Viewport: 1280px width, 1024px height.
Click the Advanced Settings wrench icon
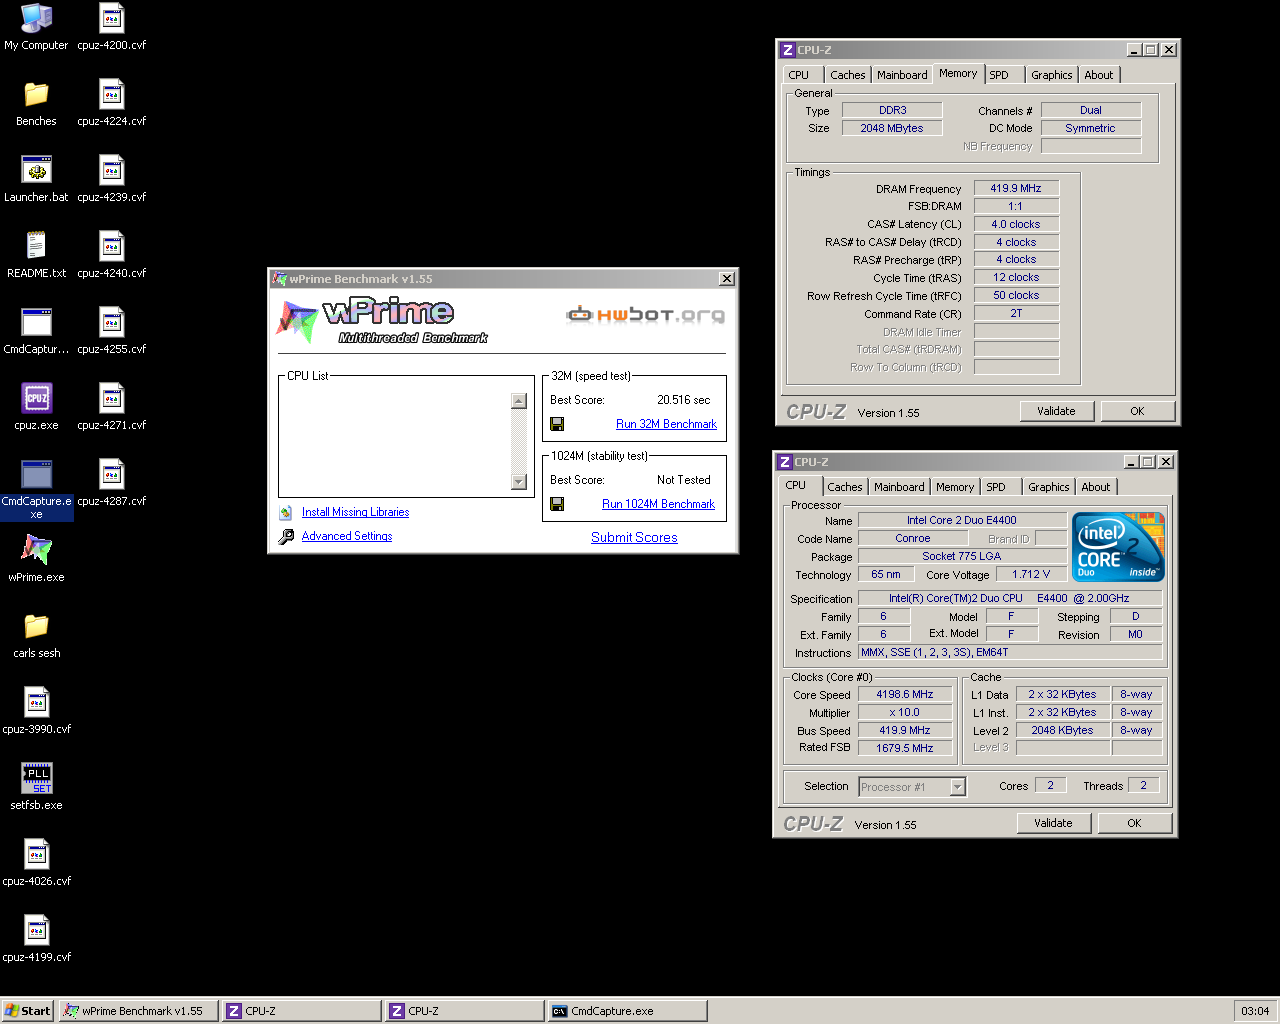(x=286, y=537)
